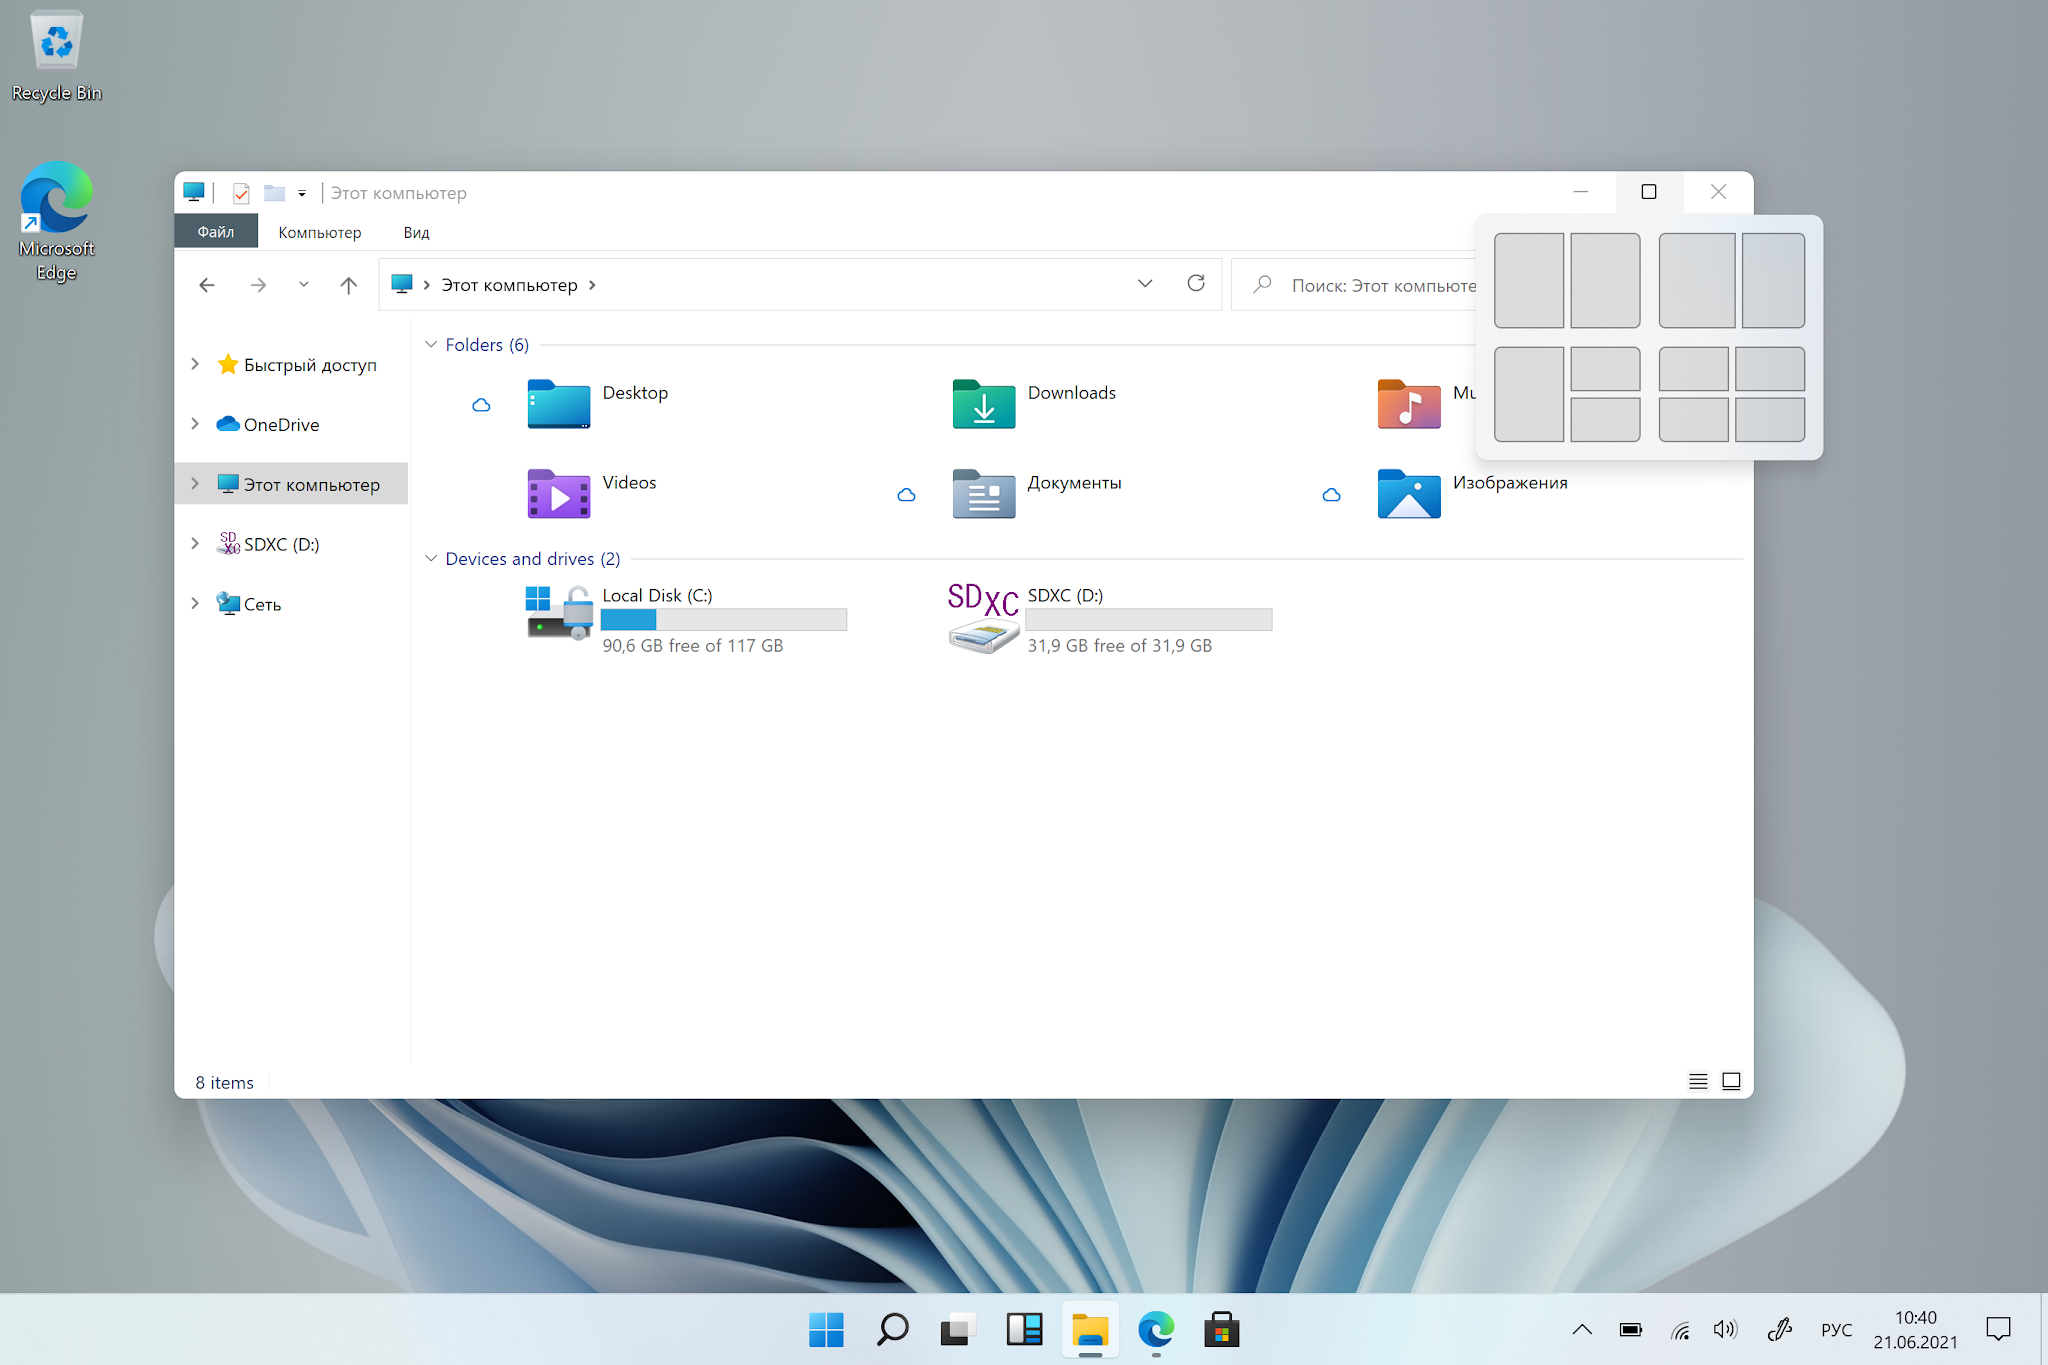Change keyboard layout via РУС indicator

1836,1330
